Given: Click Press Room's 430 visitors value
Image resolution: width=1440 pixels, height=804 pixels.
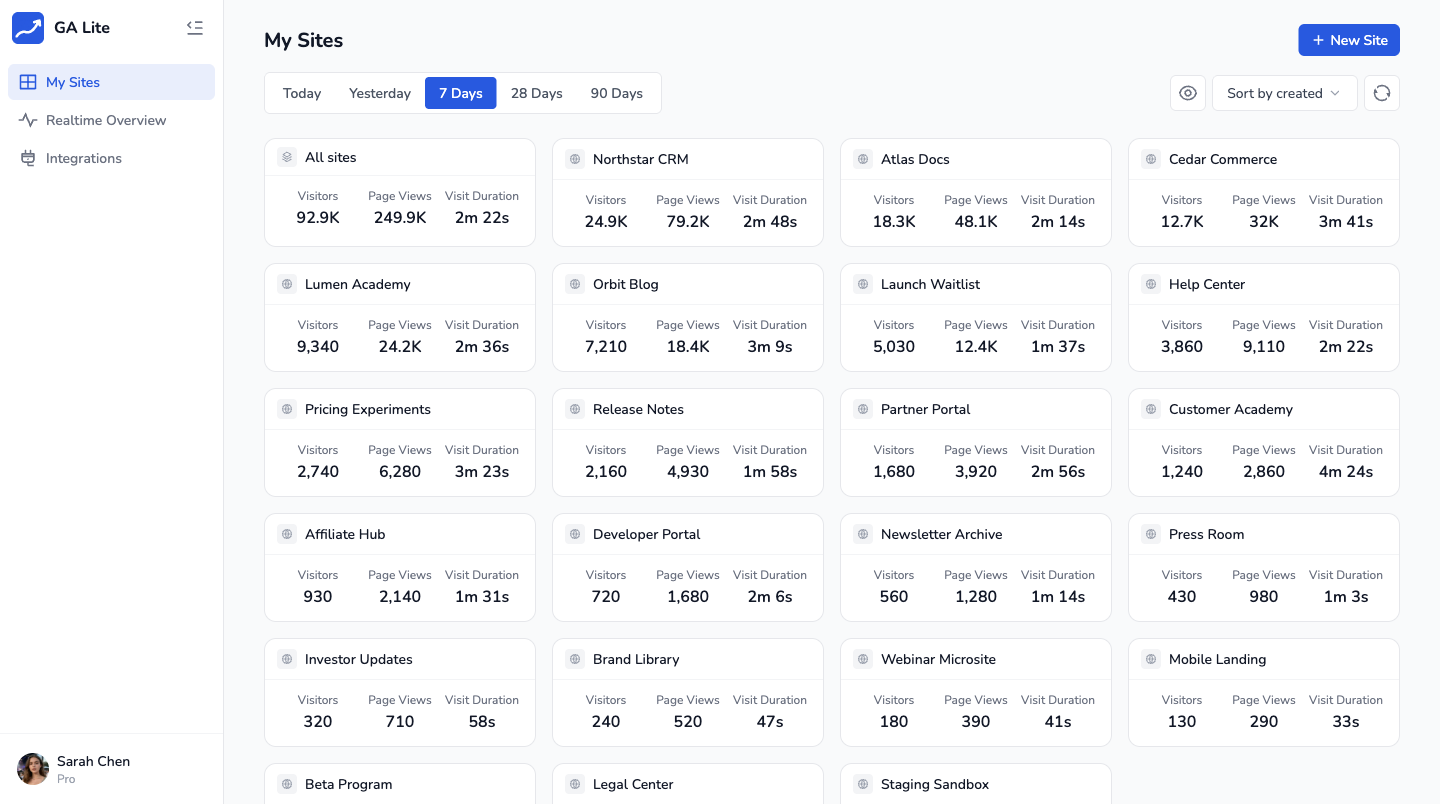Looking at the screenshot, I should (x=1182, y=596).
